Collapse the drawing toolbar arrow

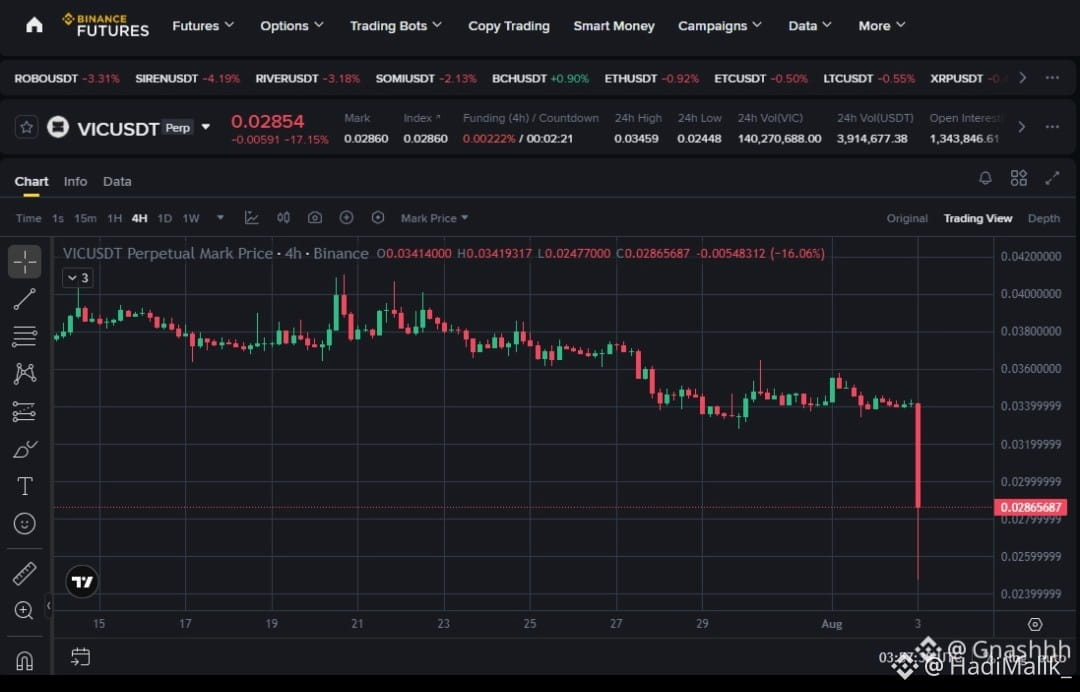(x=48, y=606)
